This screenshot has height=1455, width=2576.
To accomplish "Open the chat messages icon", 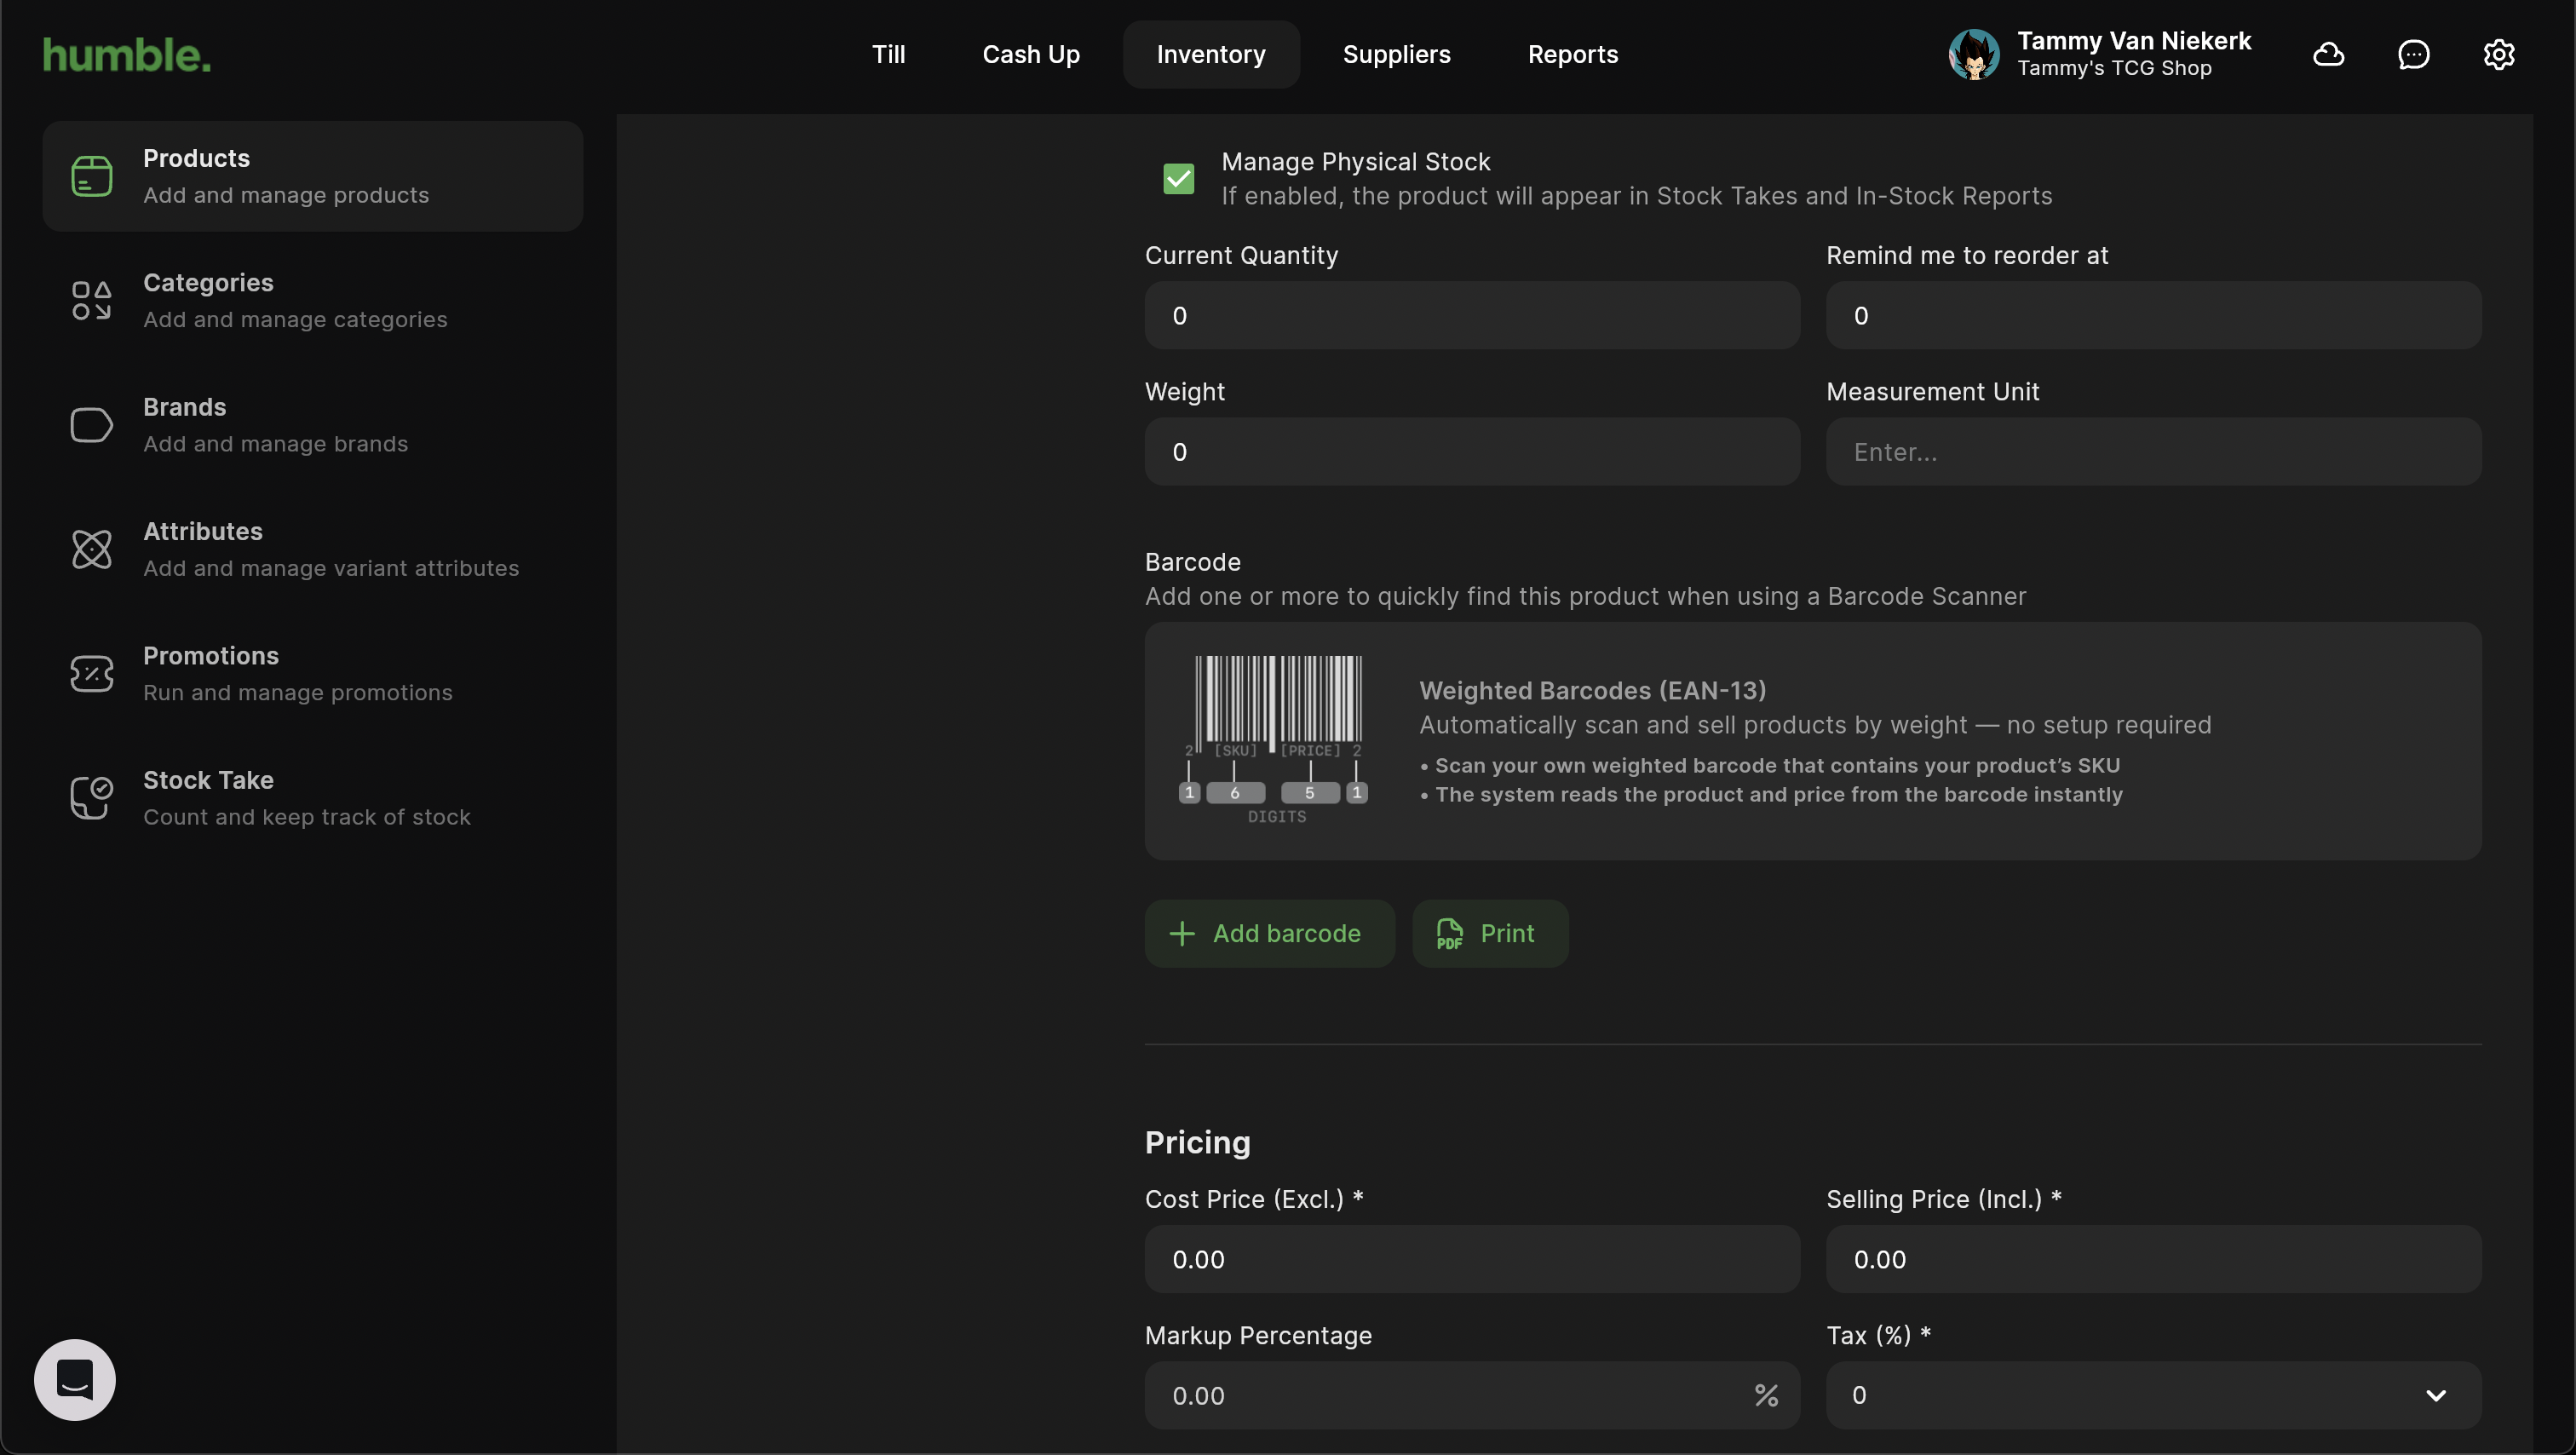I will tap(2413, 54).
